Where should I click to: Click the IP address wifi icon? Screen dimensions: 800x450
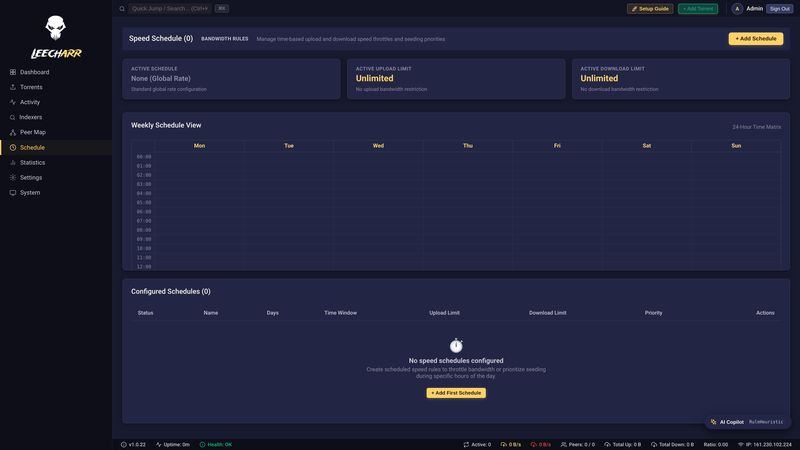coord(741,444)
